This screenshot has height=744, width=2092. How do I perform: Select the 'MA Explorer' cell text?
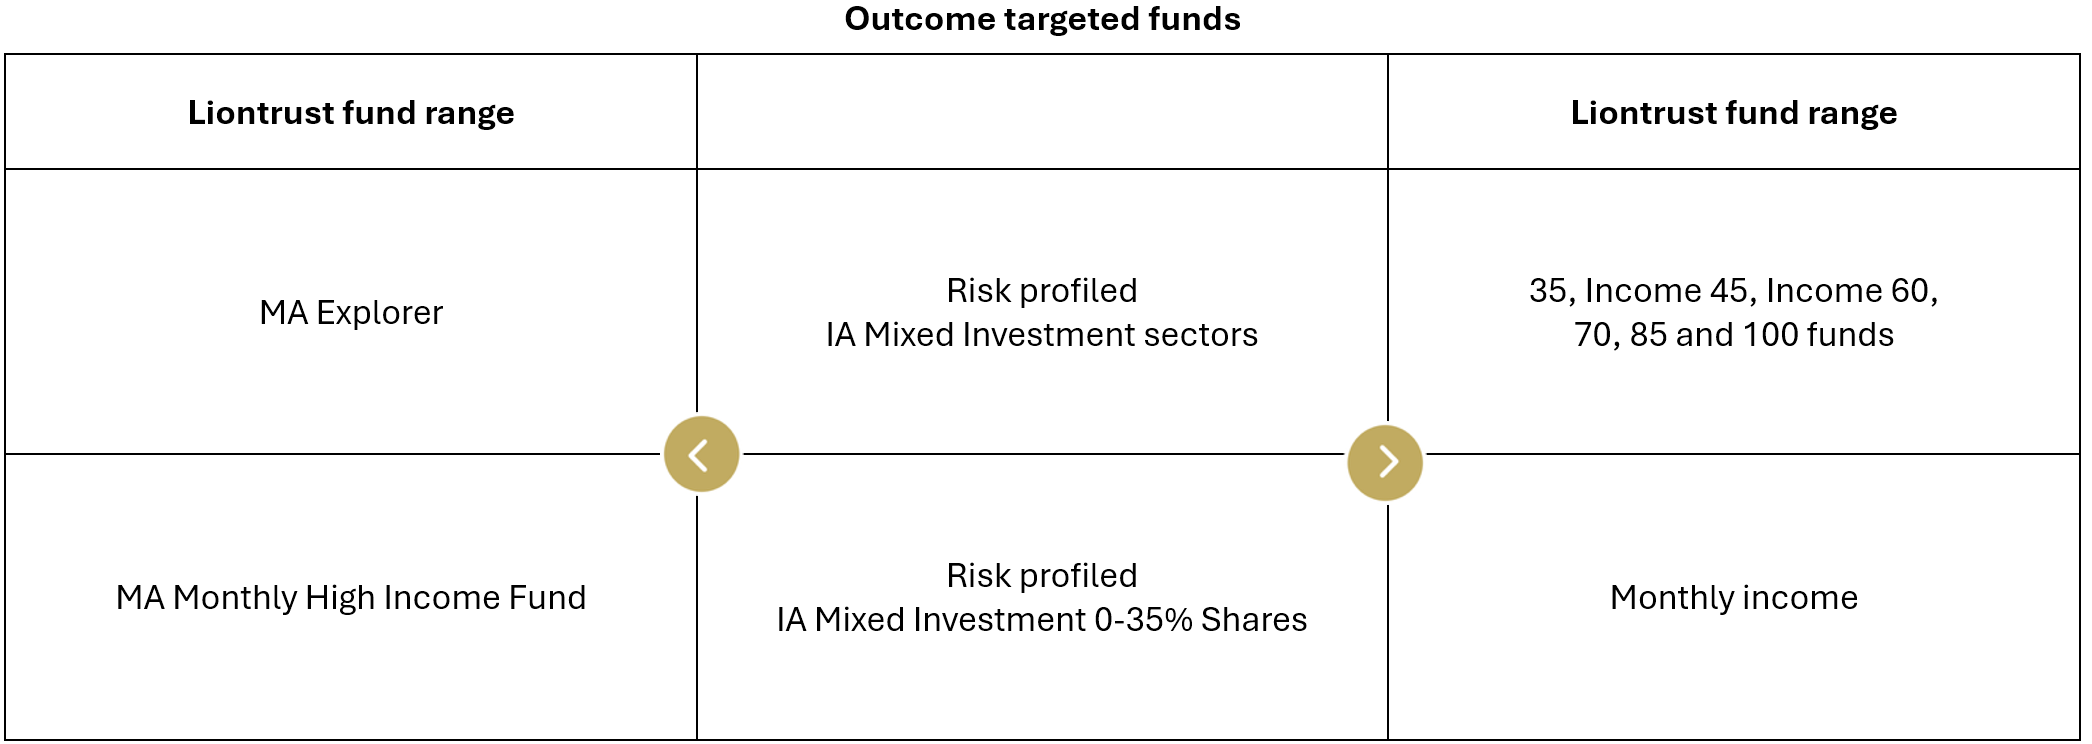pos(351,312)
